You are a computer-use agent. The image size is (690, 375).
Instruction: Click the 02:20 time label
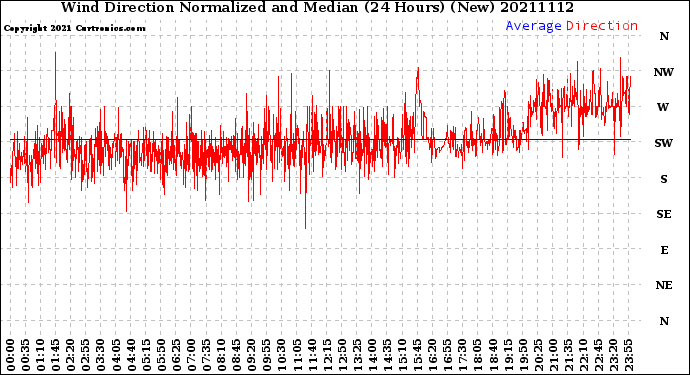(71, 355)
